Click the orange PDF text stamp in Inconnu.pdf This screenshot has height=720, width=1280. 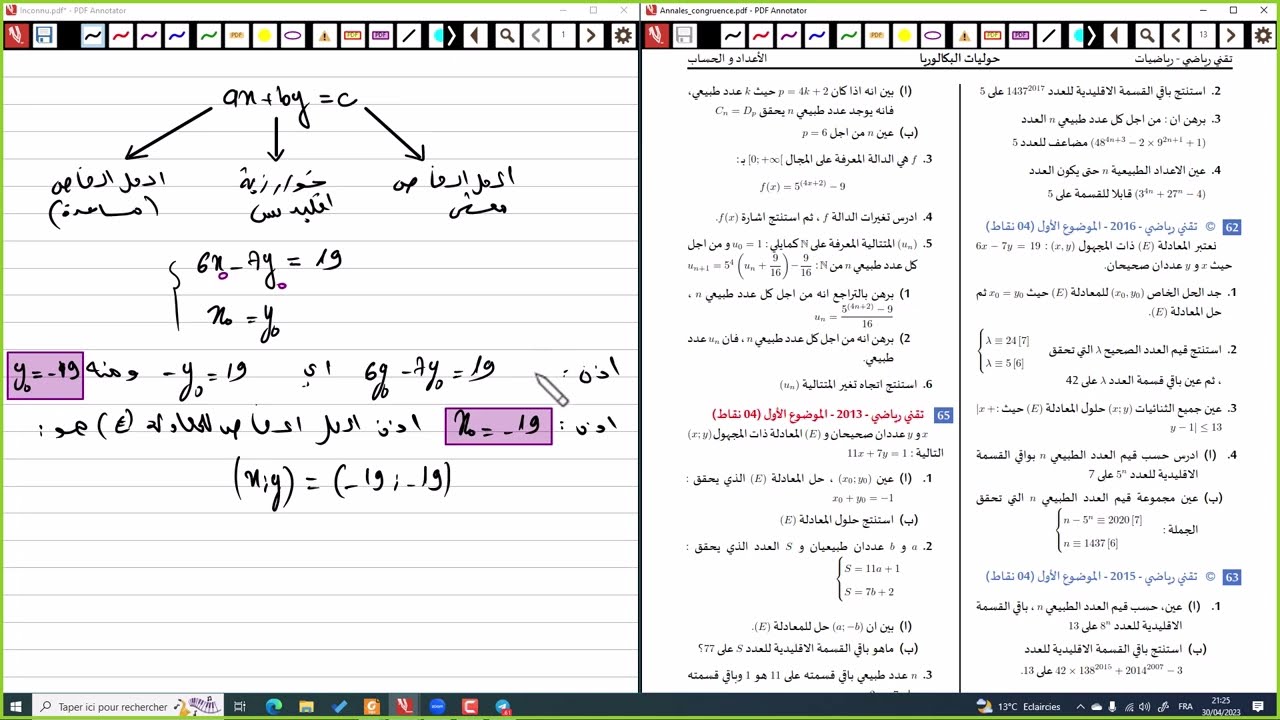click(x=236, y=36)
